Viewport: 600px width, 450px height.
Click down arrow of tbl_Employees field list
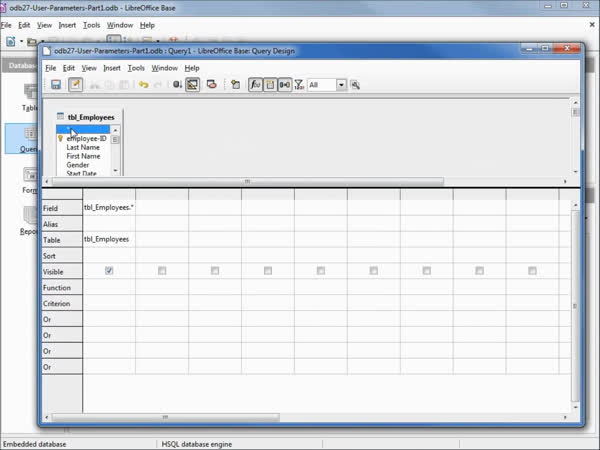pos(116,171)
